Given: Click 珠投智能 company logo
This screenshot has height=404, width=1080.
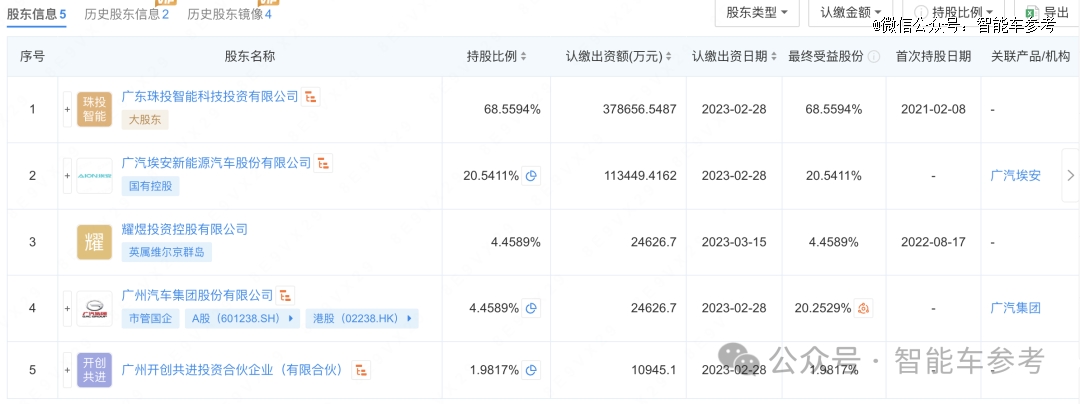Looking at the screenshot, I should click(94, 110).
